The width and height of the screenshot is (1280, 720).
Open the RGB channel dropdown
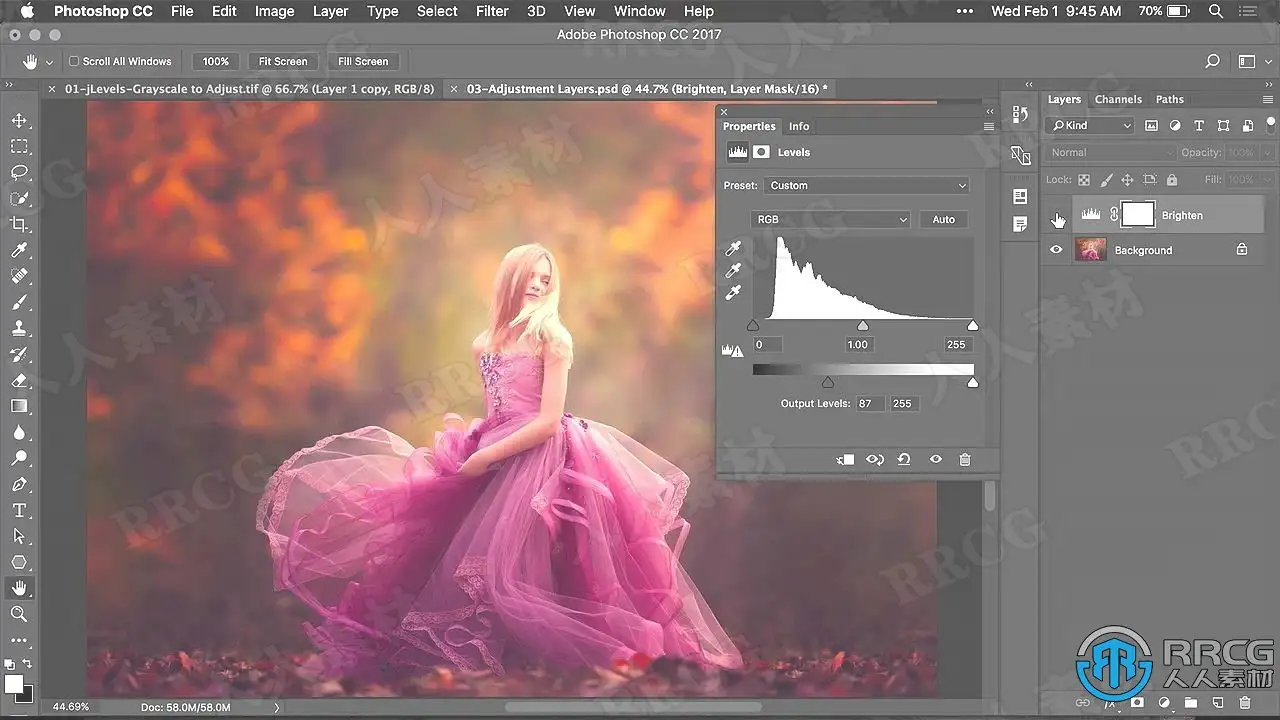831,220
